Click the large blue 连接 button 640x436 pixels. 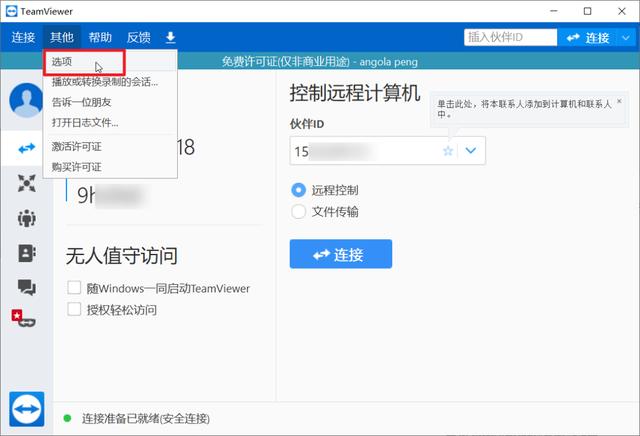tap(341, 254)
